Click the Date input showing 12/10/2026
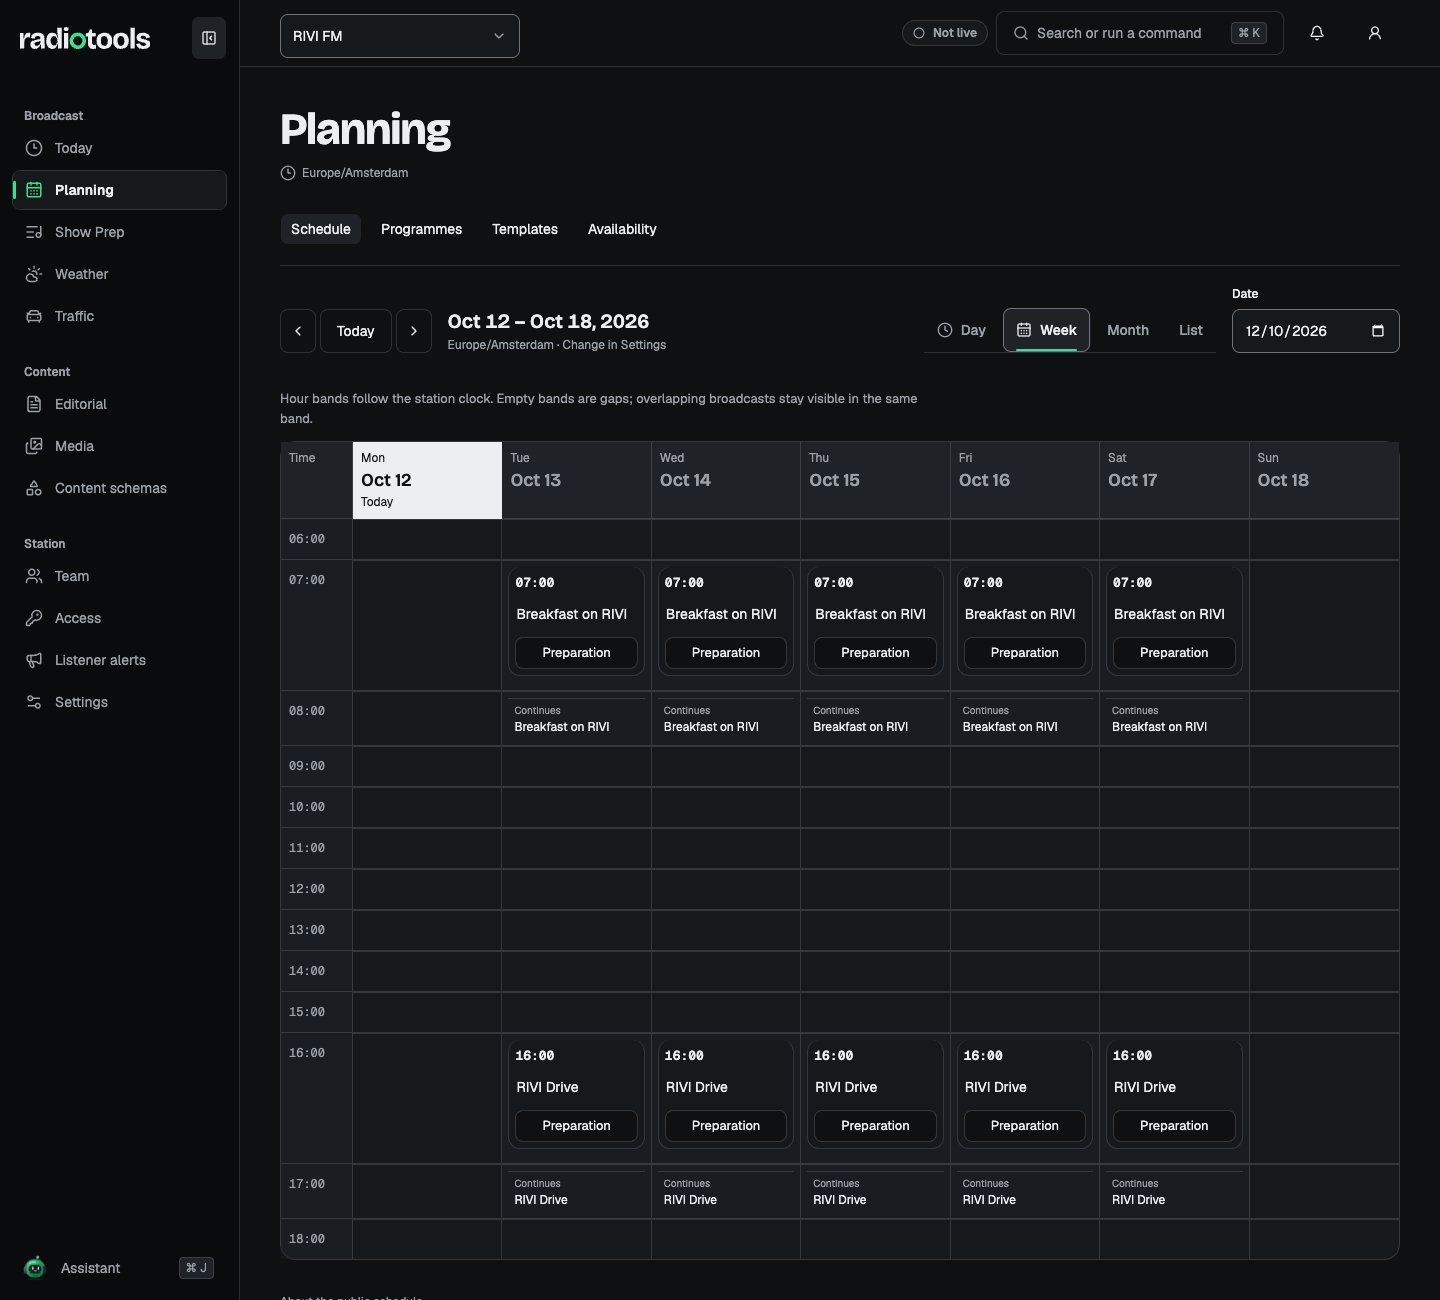This screenshot has width=1440, height=1300. (x=1315, y=331)
